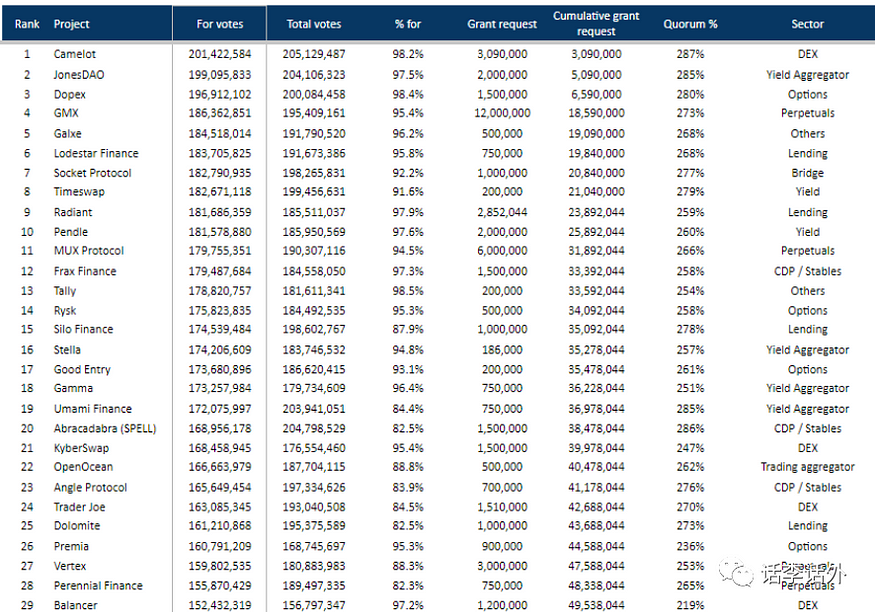Click Abracadabra's 286% quorum value
The height and width of the screenshot is (612, 875).
690,428
